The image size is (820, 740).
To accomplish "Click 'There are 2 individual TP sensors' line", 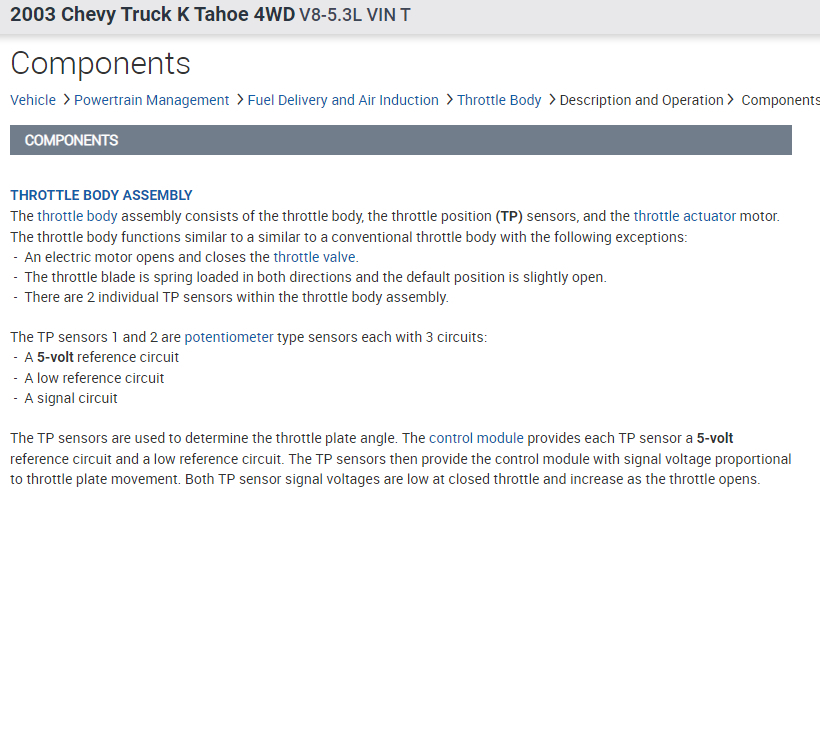I will tap(236, 297).
